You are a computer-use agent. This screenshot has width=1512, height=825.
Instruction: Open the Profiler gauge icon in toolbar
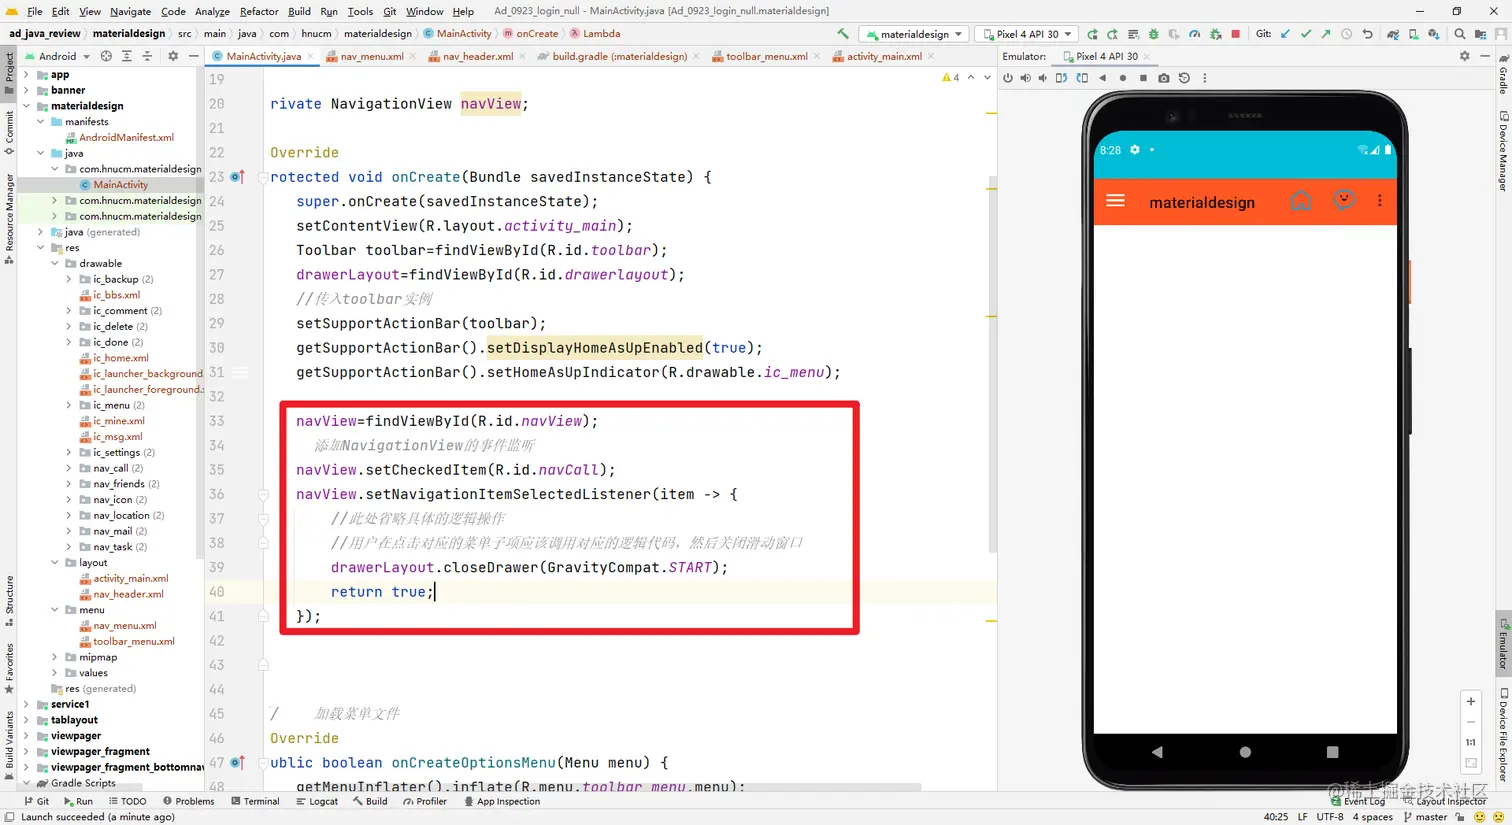tap(1194, 34)
